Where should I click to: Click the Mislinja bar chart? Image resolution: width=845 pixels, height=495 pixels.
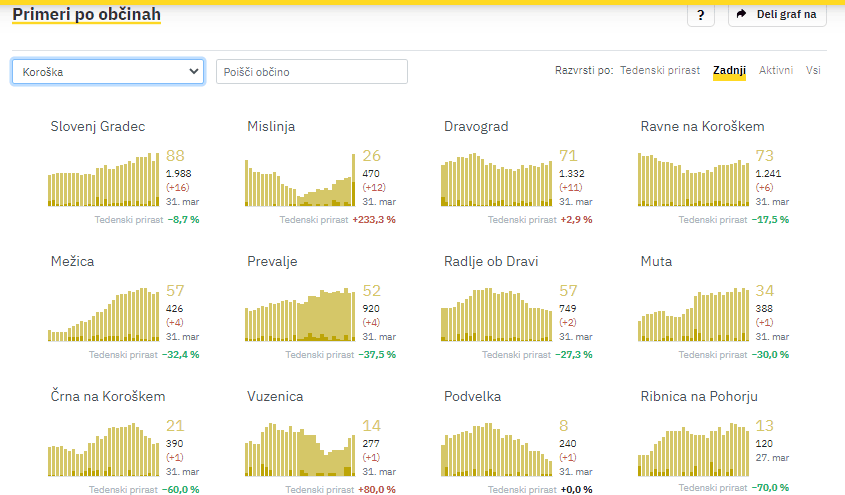300,180
